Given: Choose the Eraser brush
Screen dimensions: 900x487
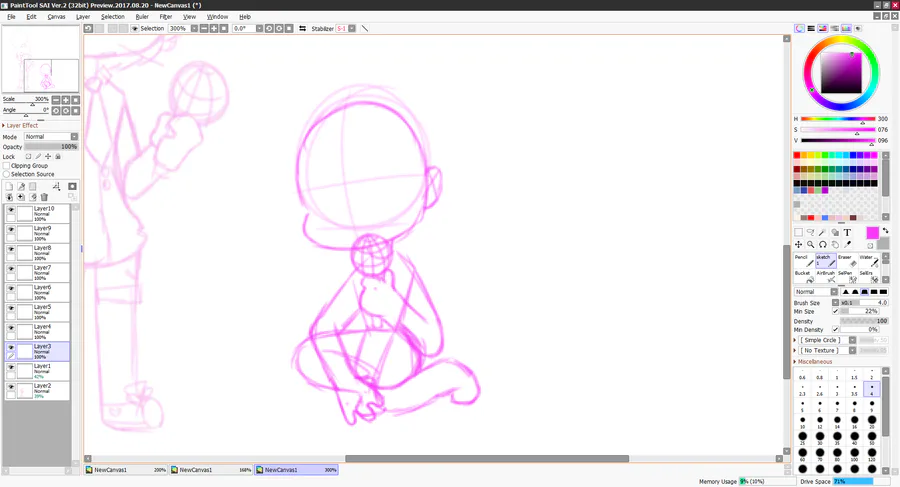Looking at the screenshot, I should [x=847, y=260].
